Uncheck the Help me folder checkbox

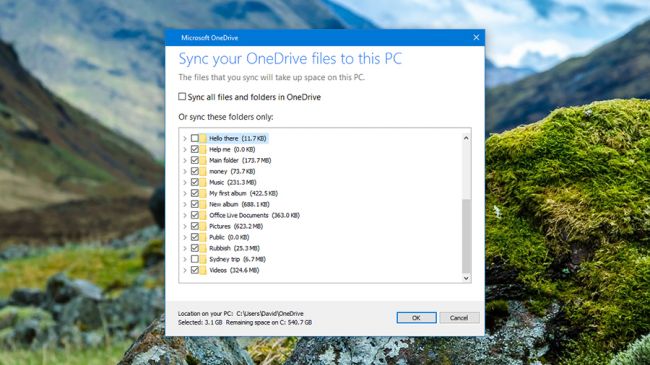click(195, 149)
